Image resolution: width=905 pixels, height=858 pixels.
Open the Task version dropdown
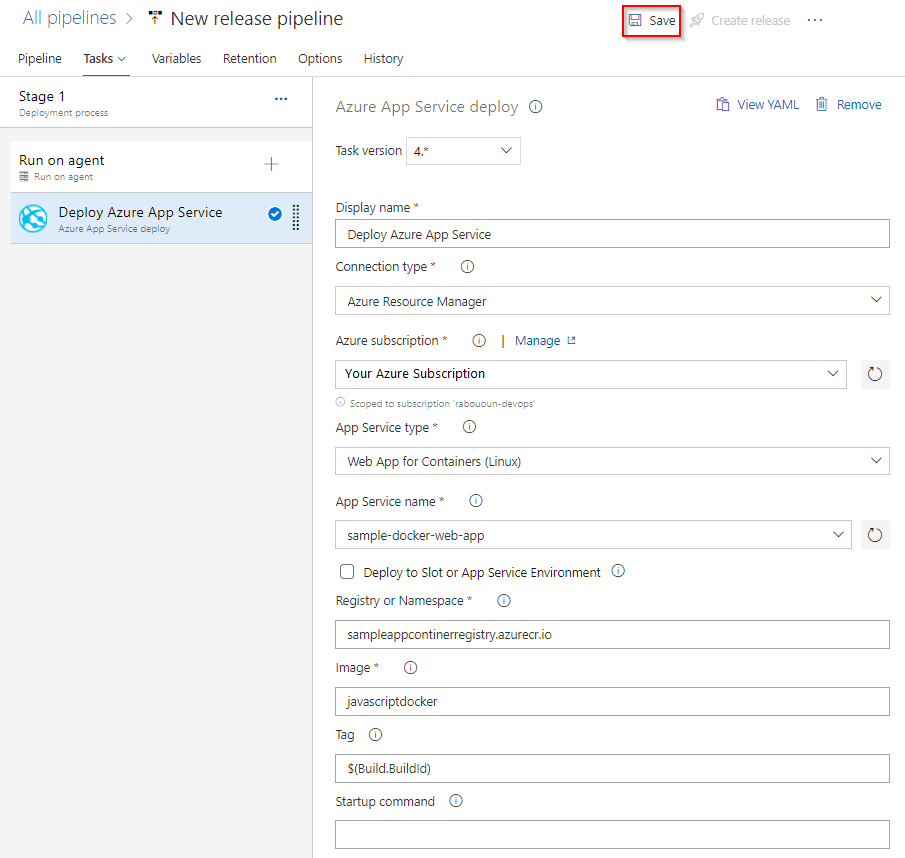click(x=463, y=150)
